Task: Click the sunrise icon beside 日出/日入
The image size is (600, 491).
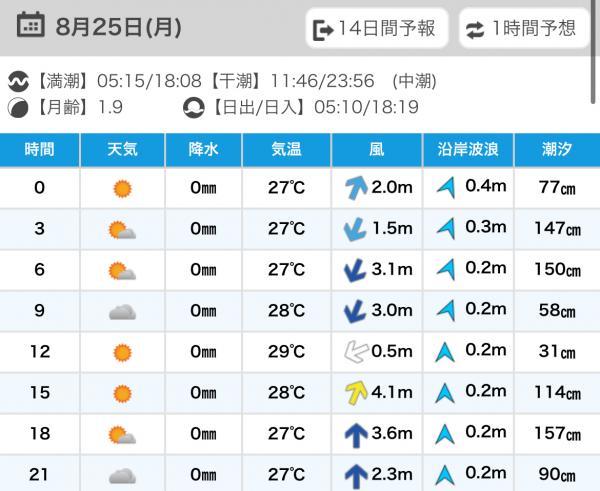Action: pos(194,108)
